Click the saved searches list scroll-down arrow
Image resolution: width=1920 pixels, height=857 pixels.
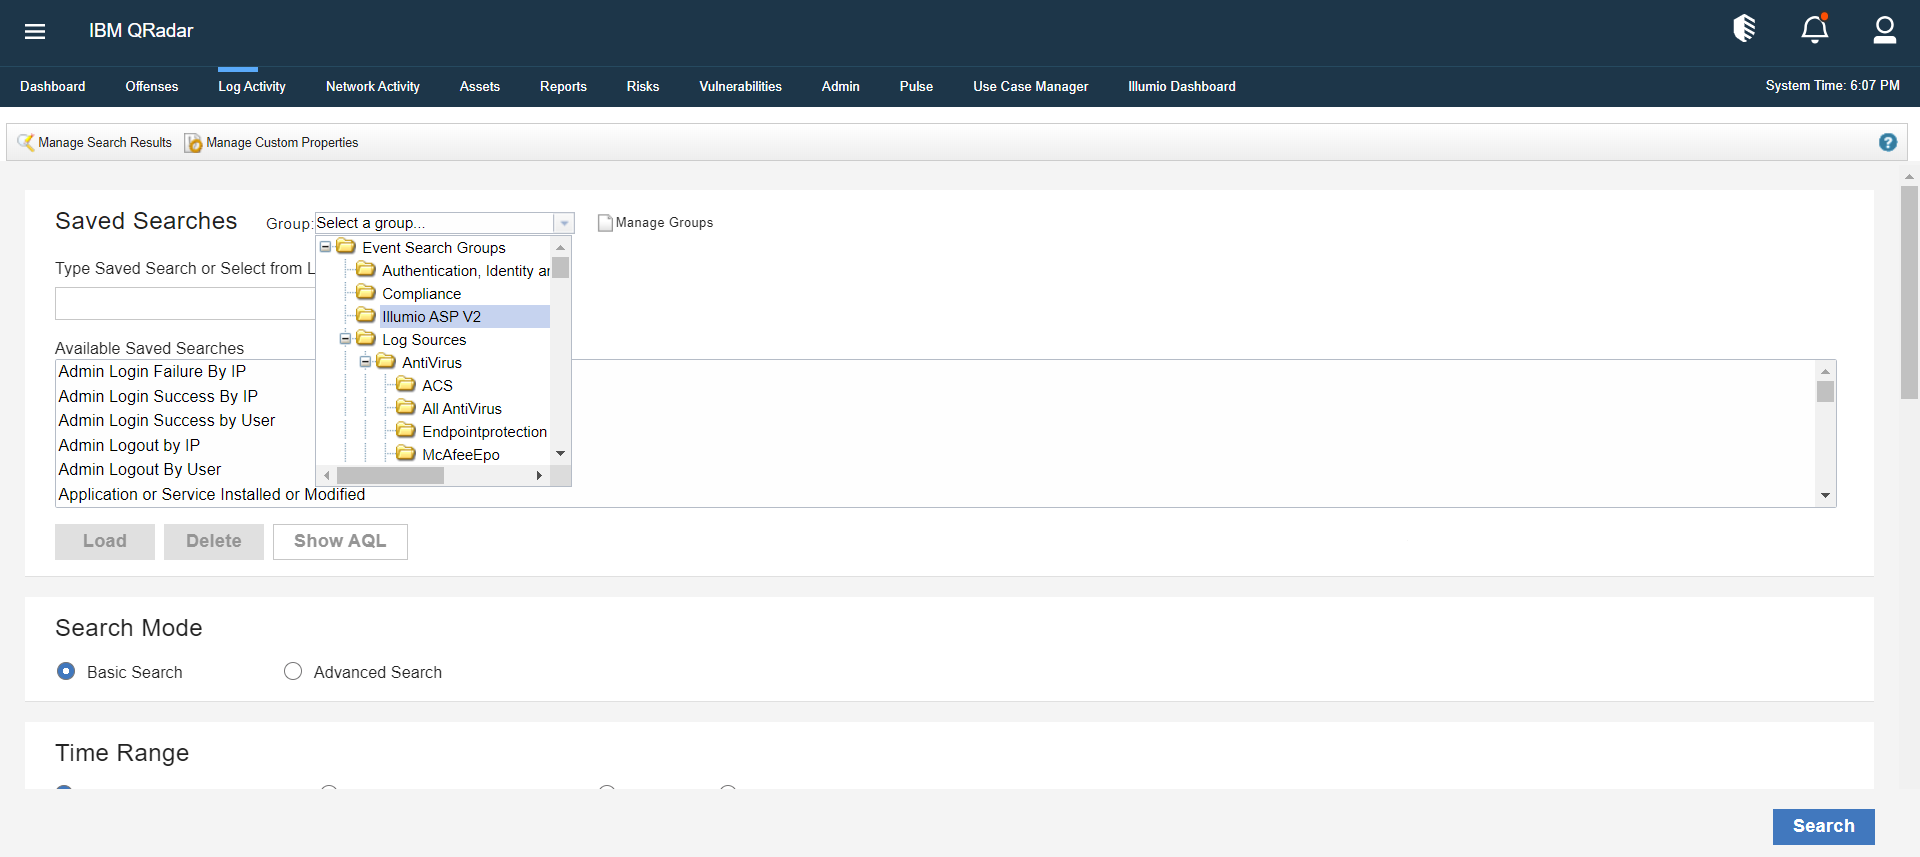tap(1825, 496)
